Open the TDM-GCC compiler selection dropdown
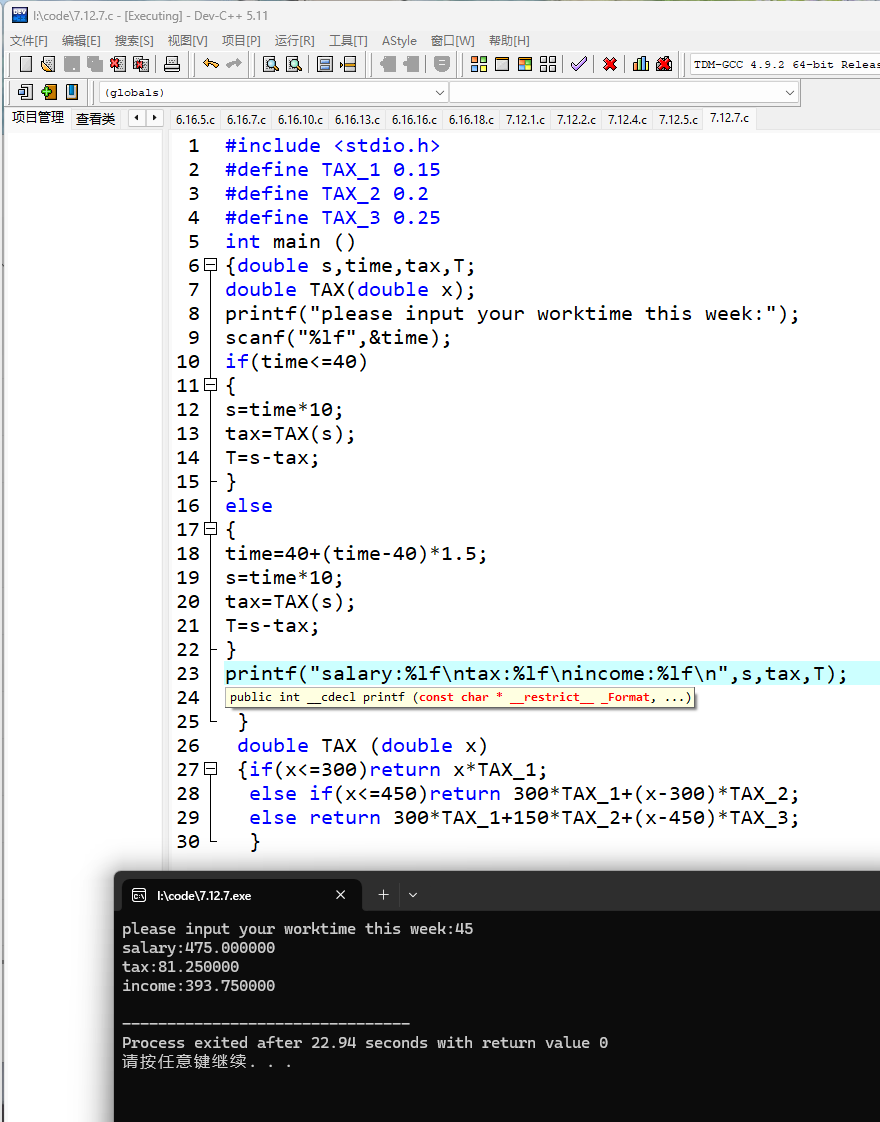This screenshot has height=1122, width=880. point(785,64)
